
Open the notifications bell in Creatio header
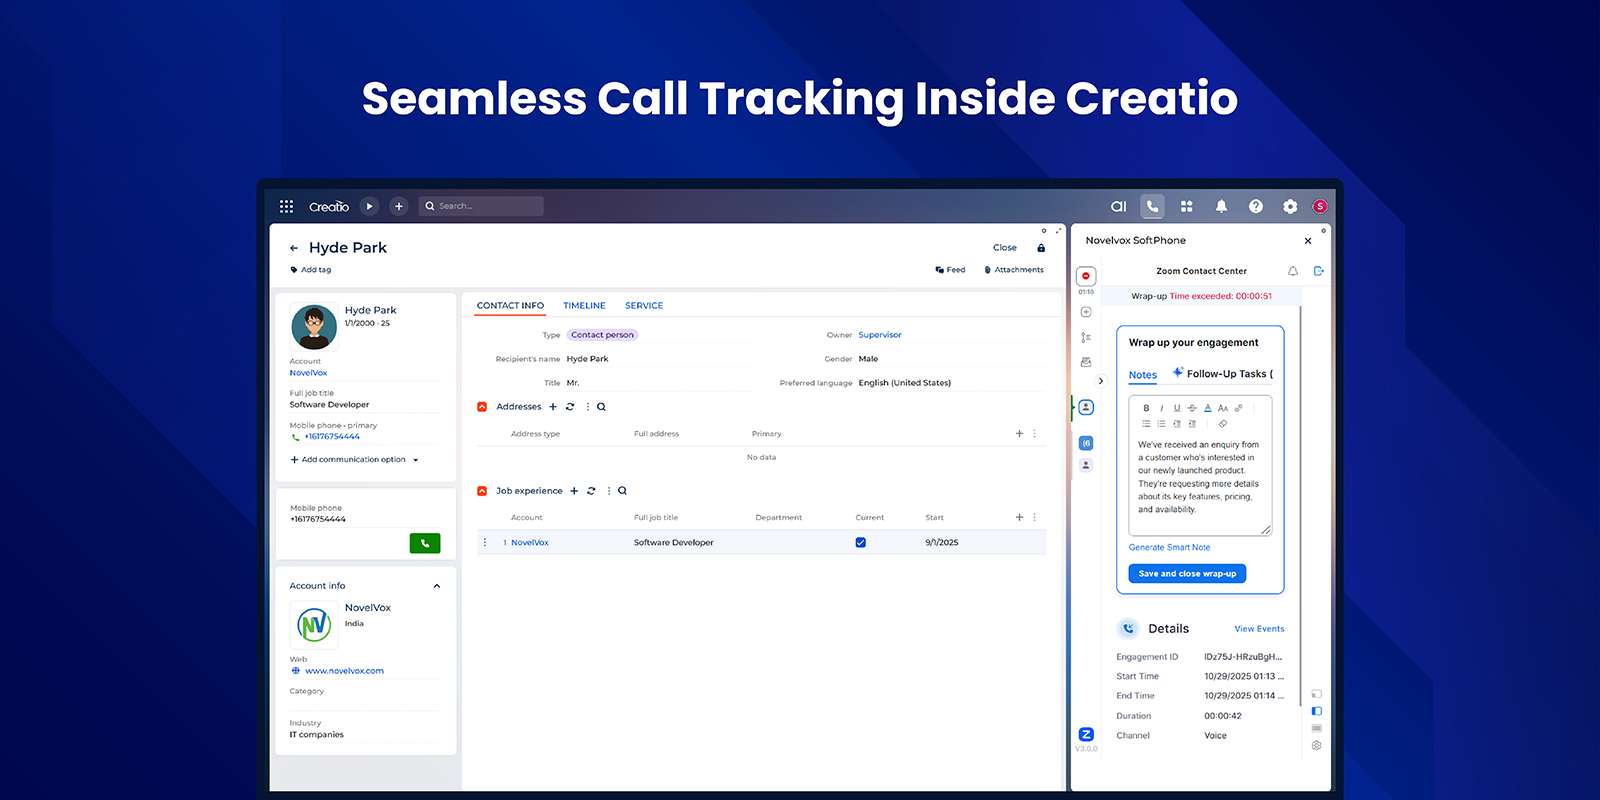pyautogui.click(x=1221, y=206)
